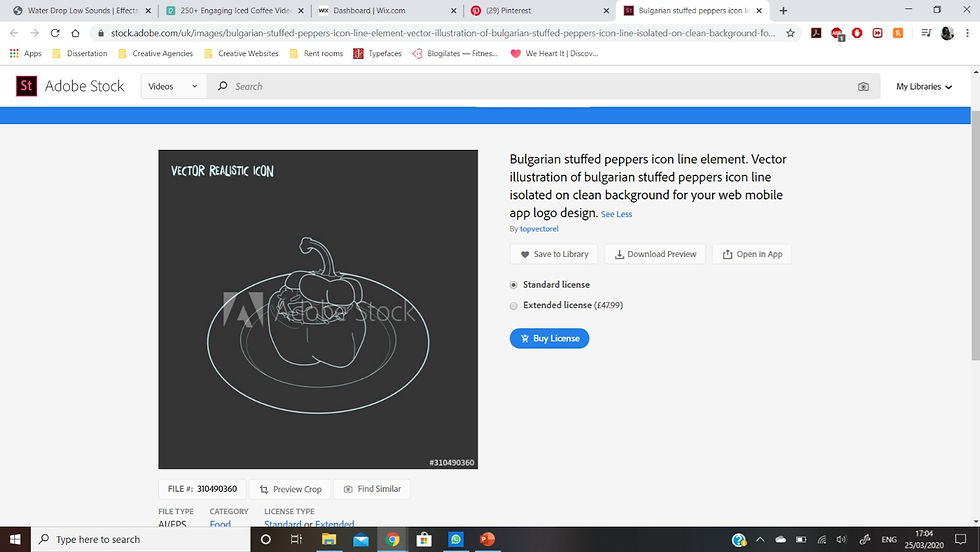Show hidden system tray icons
Screen dimensions: 980x552
[x=760, y=539]
